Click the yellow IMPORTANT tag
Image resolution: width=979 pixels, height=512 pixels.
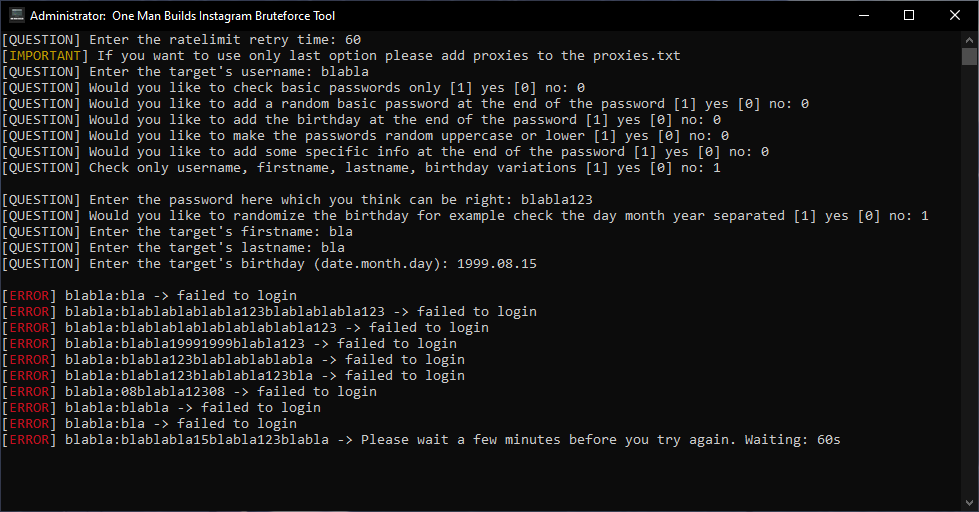point(45,56)
